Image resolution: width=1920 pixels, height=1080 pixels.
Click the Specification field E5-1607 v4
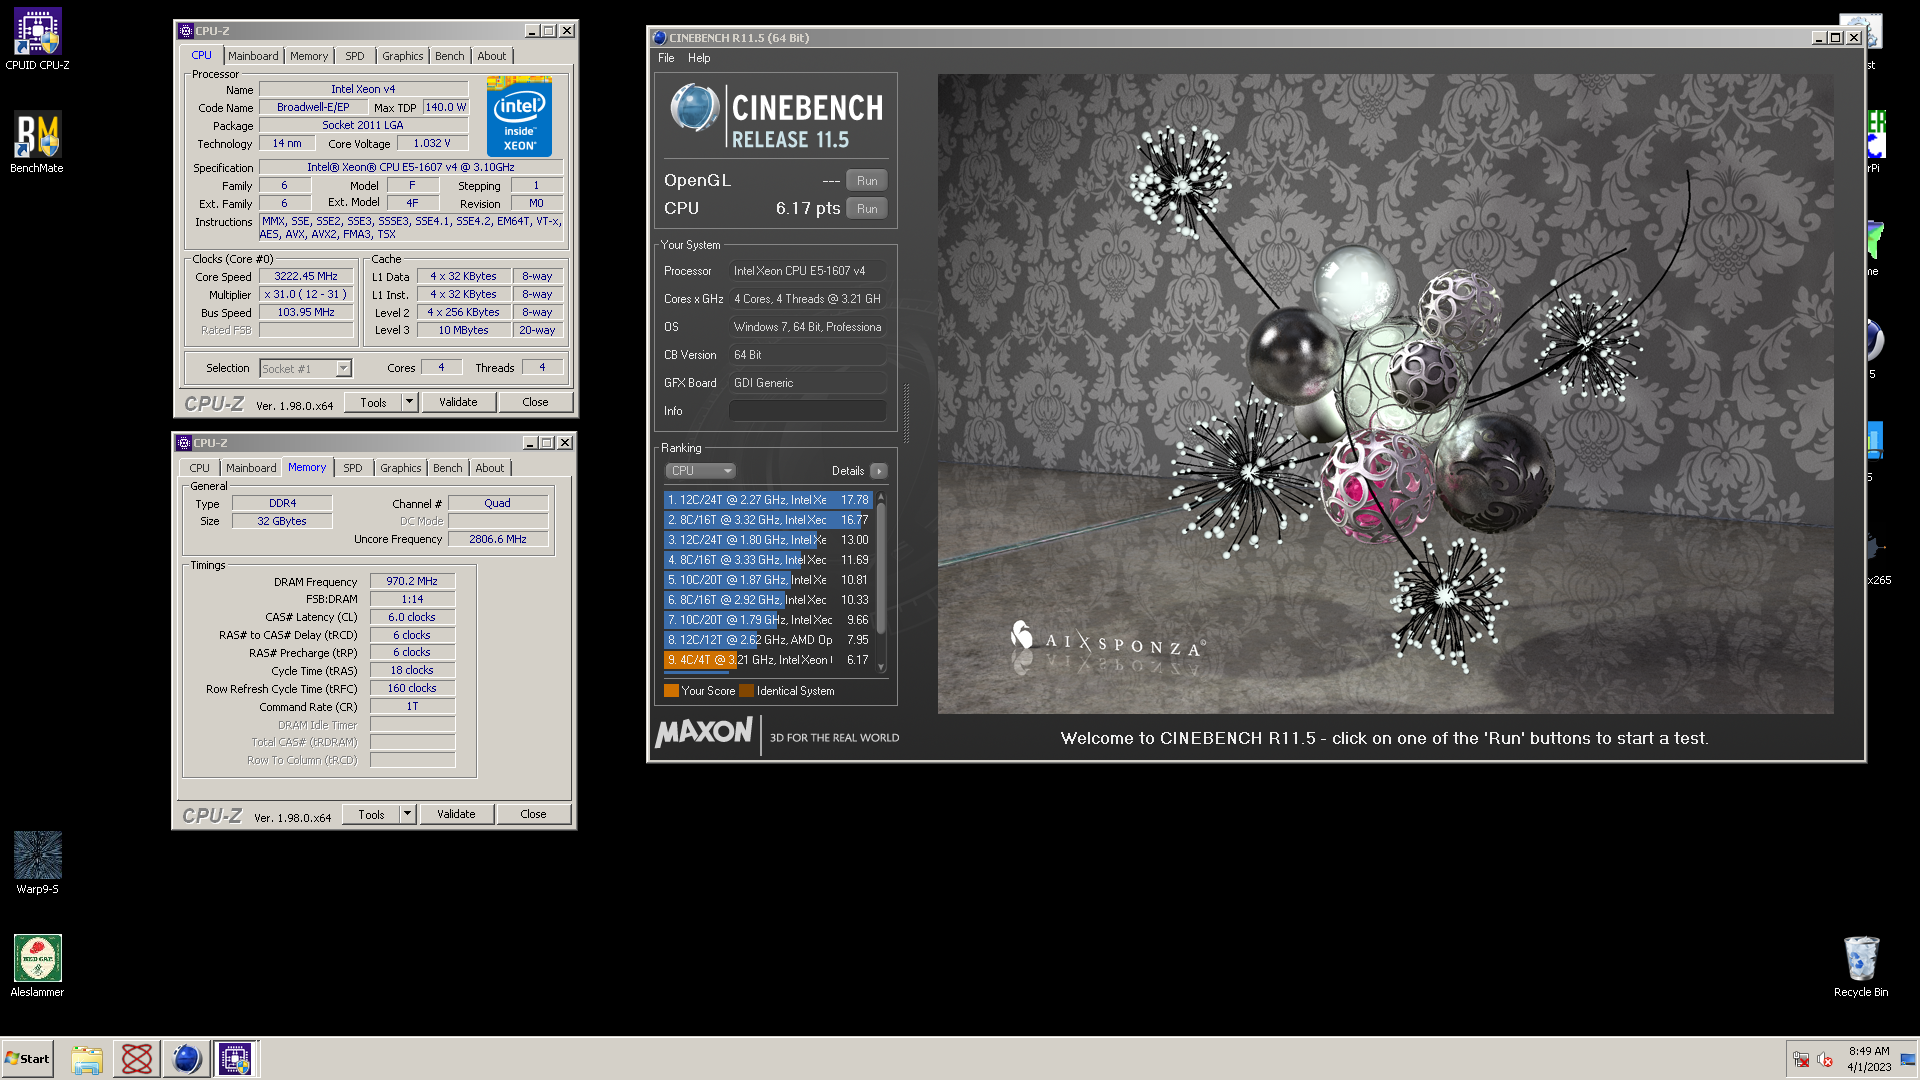[x=411, y=168]
